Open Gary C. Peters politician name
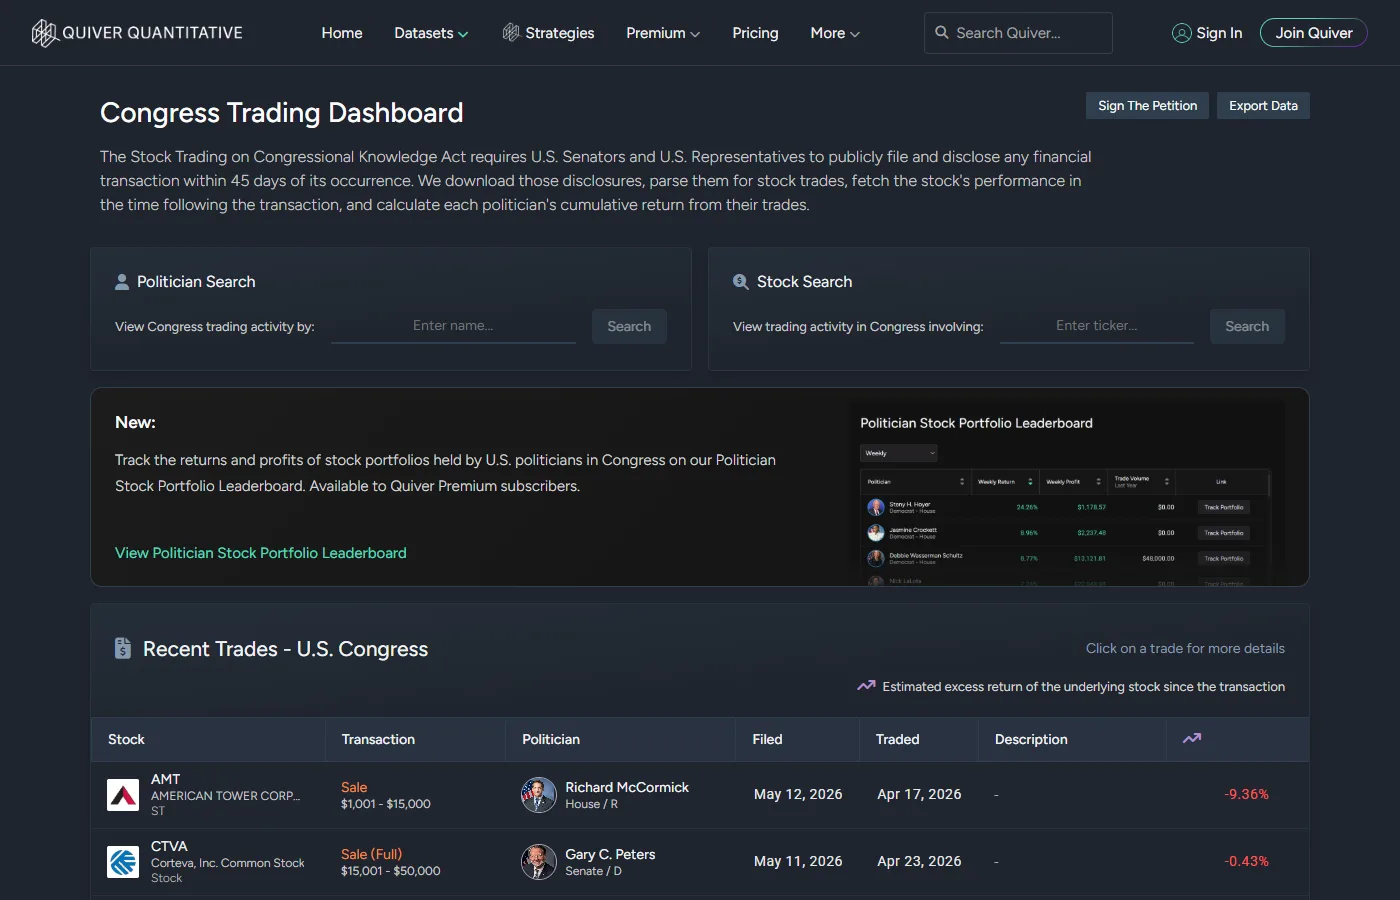1400x900 pixels. tap(610, 854)
